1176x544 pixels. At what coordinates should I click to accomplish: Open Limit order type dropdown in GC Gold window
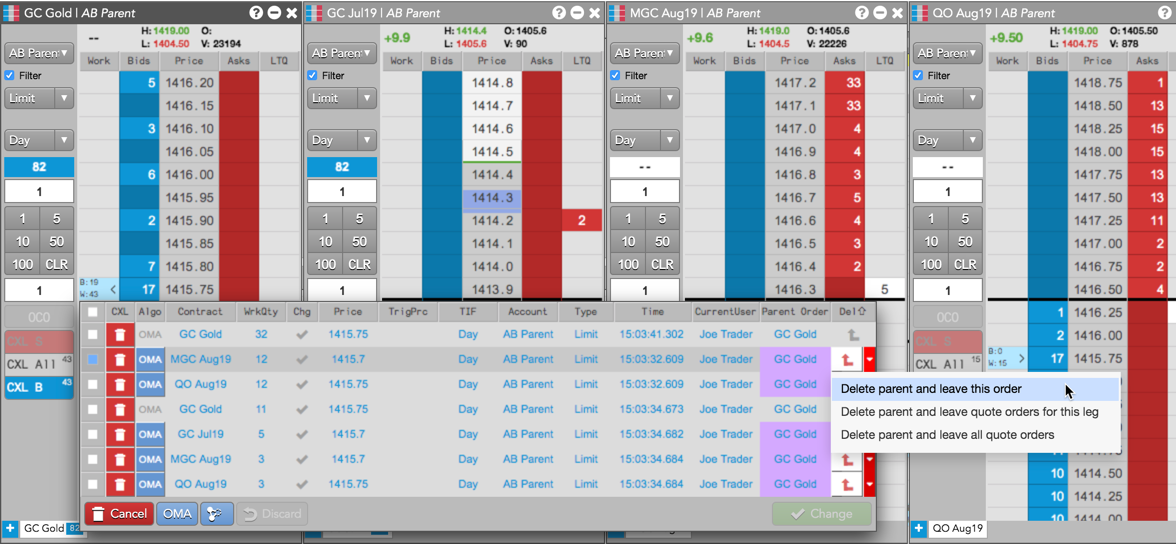tap(39, 98)
